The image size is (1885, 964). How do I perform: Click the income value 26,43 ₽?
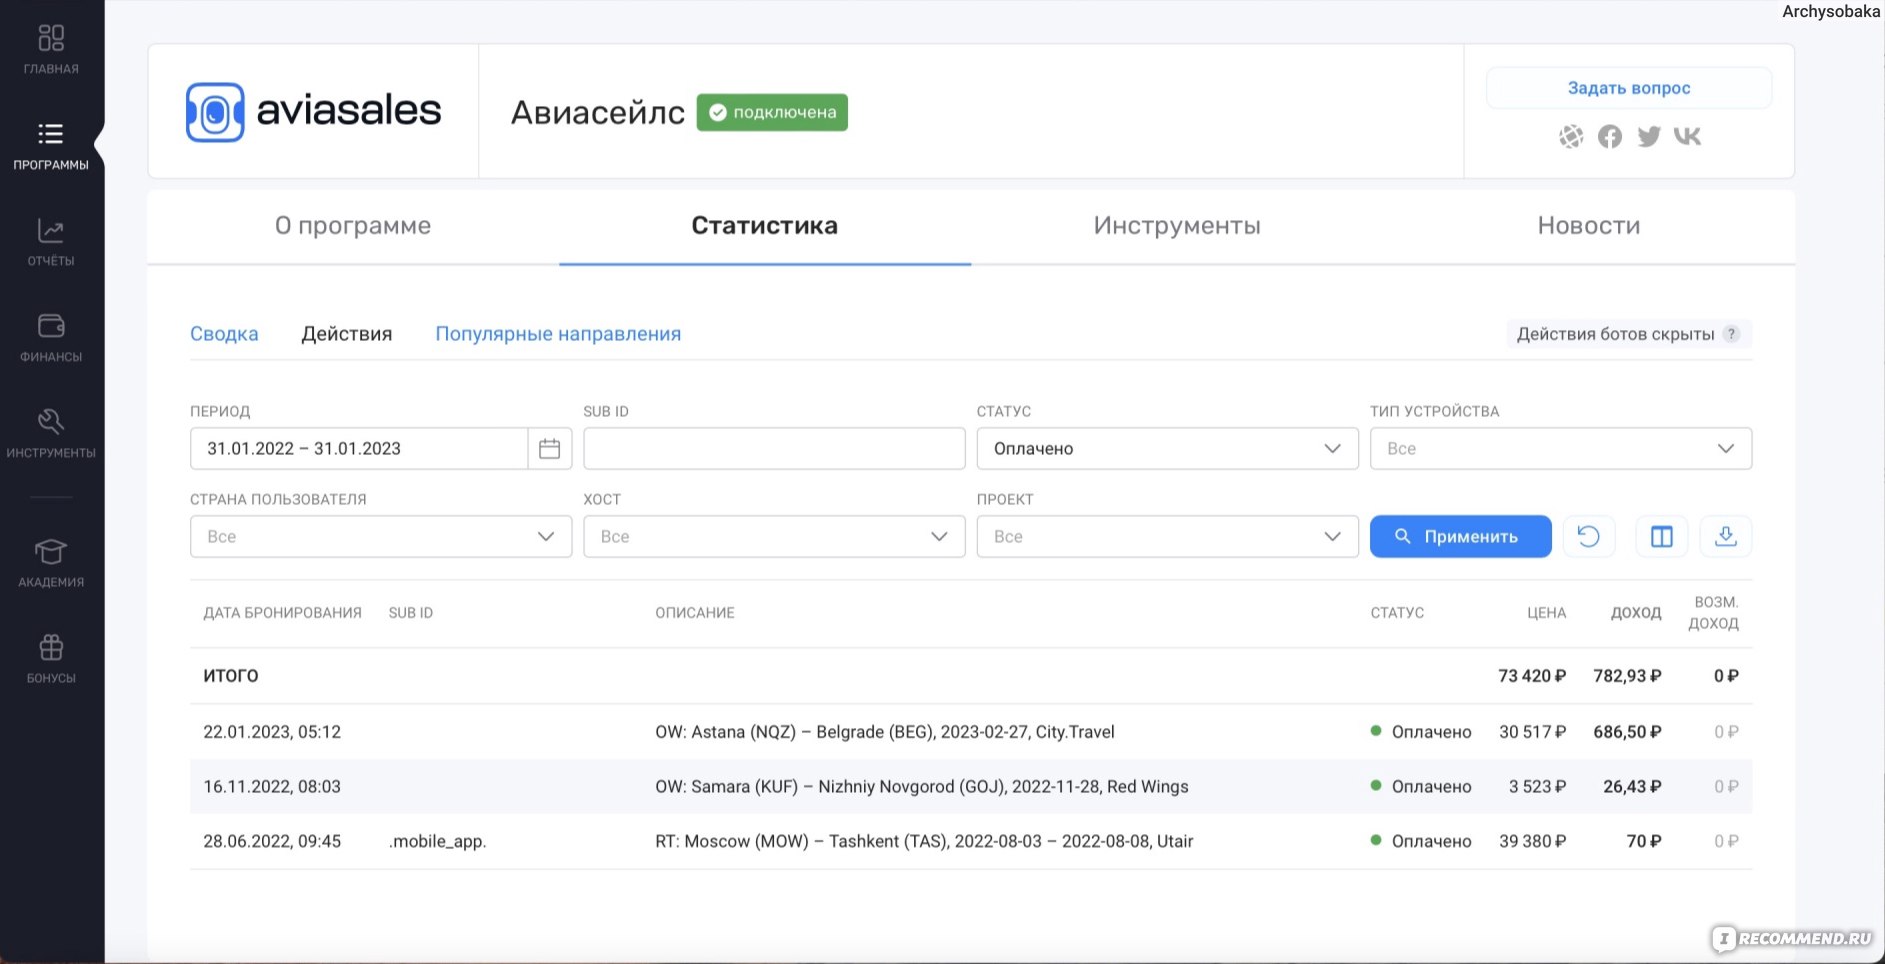click(x=1632, y=787)
